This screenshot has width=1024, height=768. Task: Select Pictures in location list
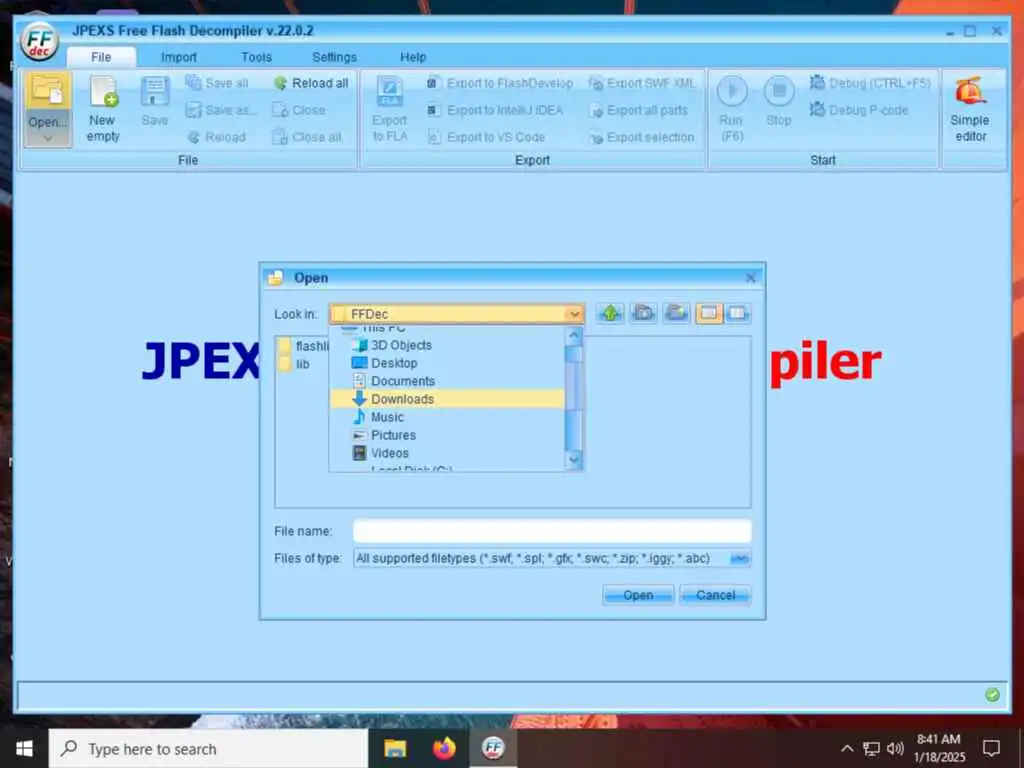(447, 435)
